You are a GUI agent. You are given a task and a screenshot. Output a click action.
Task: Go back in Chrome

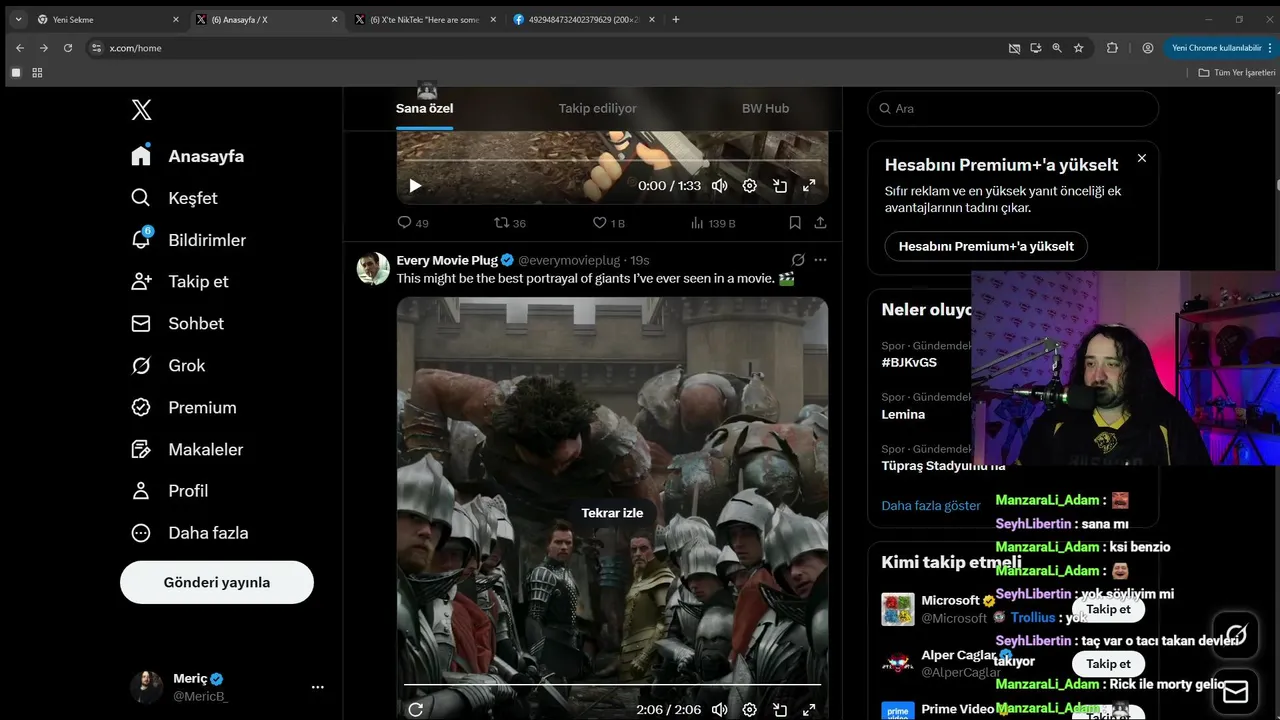click(20, 48)
